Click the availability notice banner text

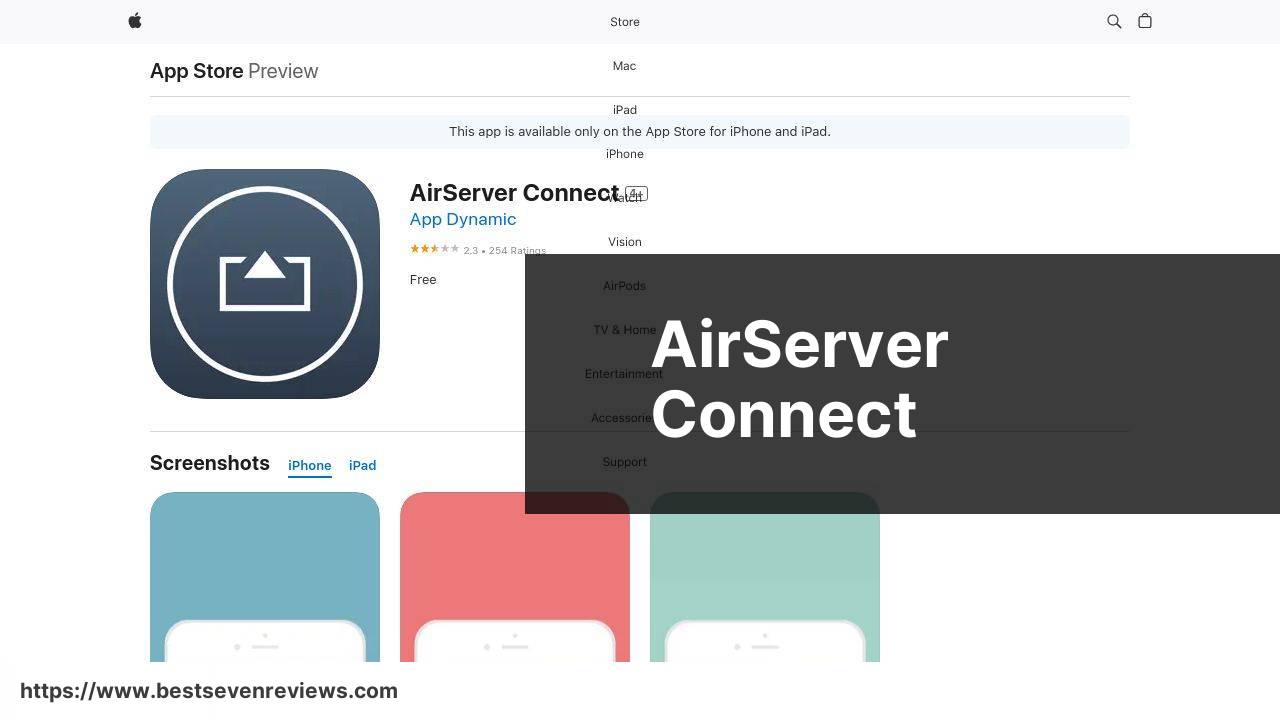click(640, 132)
